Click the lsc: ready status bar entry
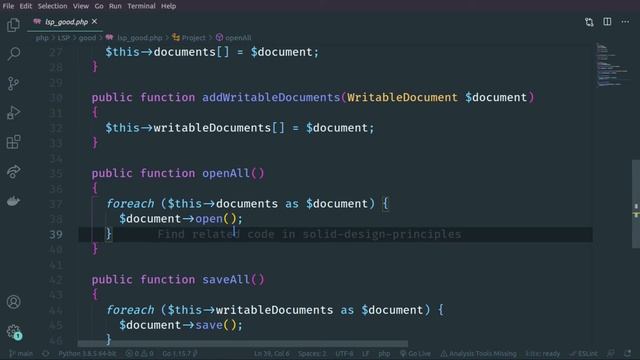Screen dimensions: 640x360 point(543,353)
